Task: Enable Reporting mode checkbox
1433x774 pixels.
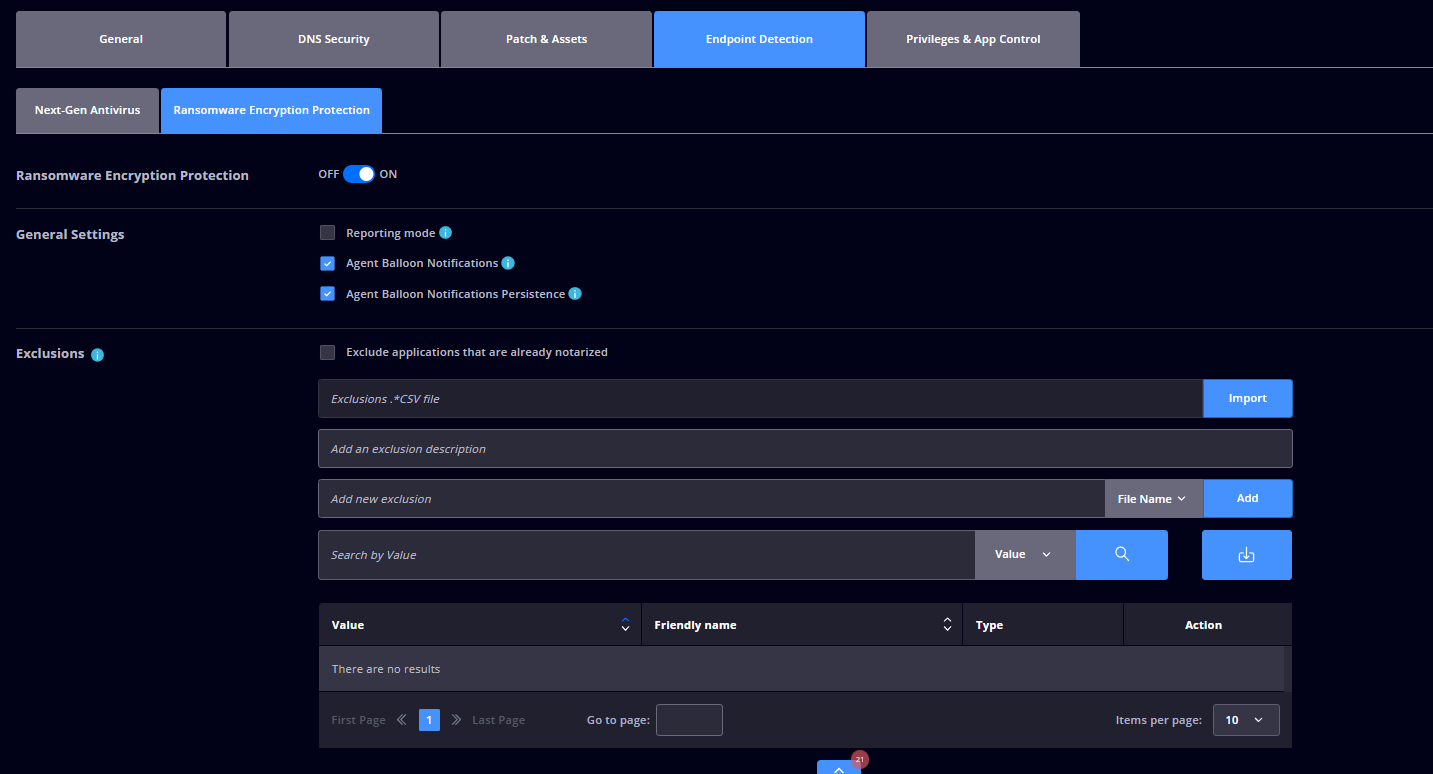Action: coord(327,233)
